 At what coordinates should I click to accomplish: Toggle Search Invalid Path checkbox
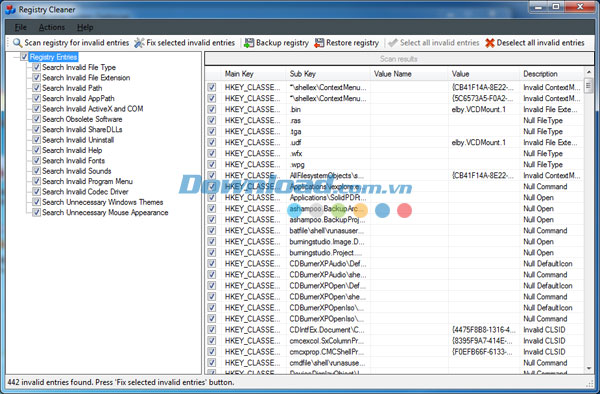pyautogui.click(x=36, y=88)
